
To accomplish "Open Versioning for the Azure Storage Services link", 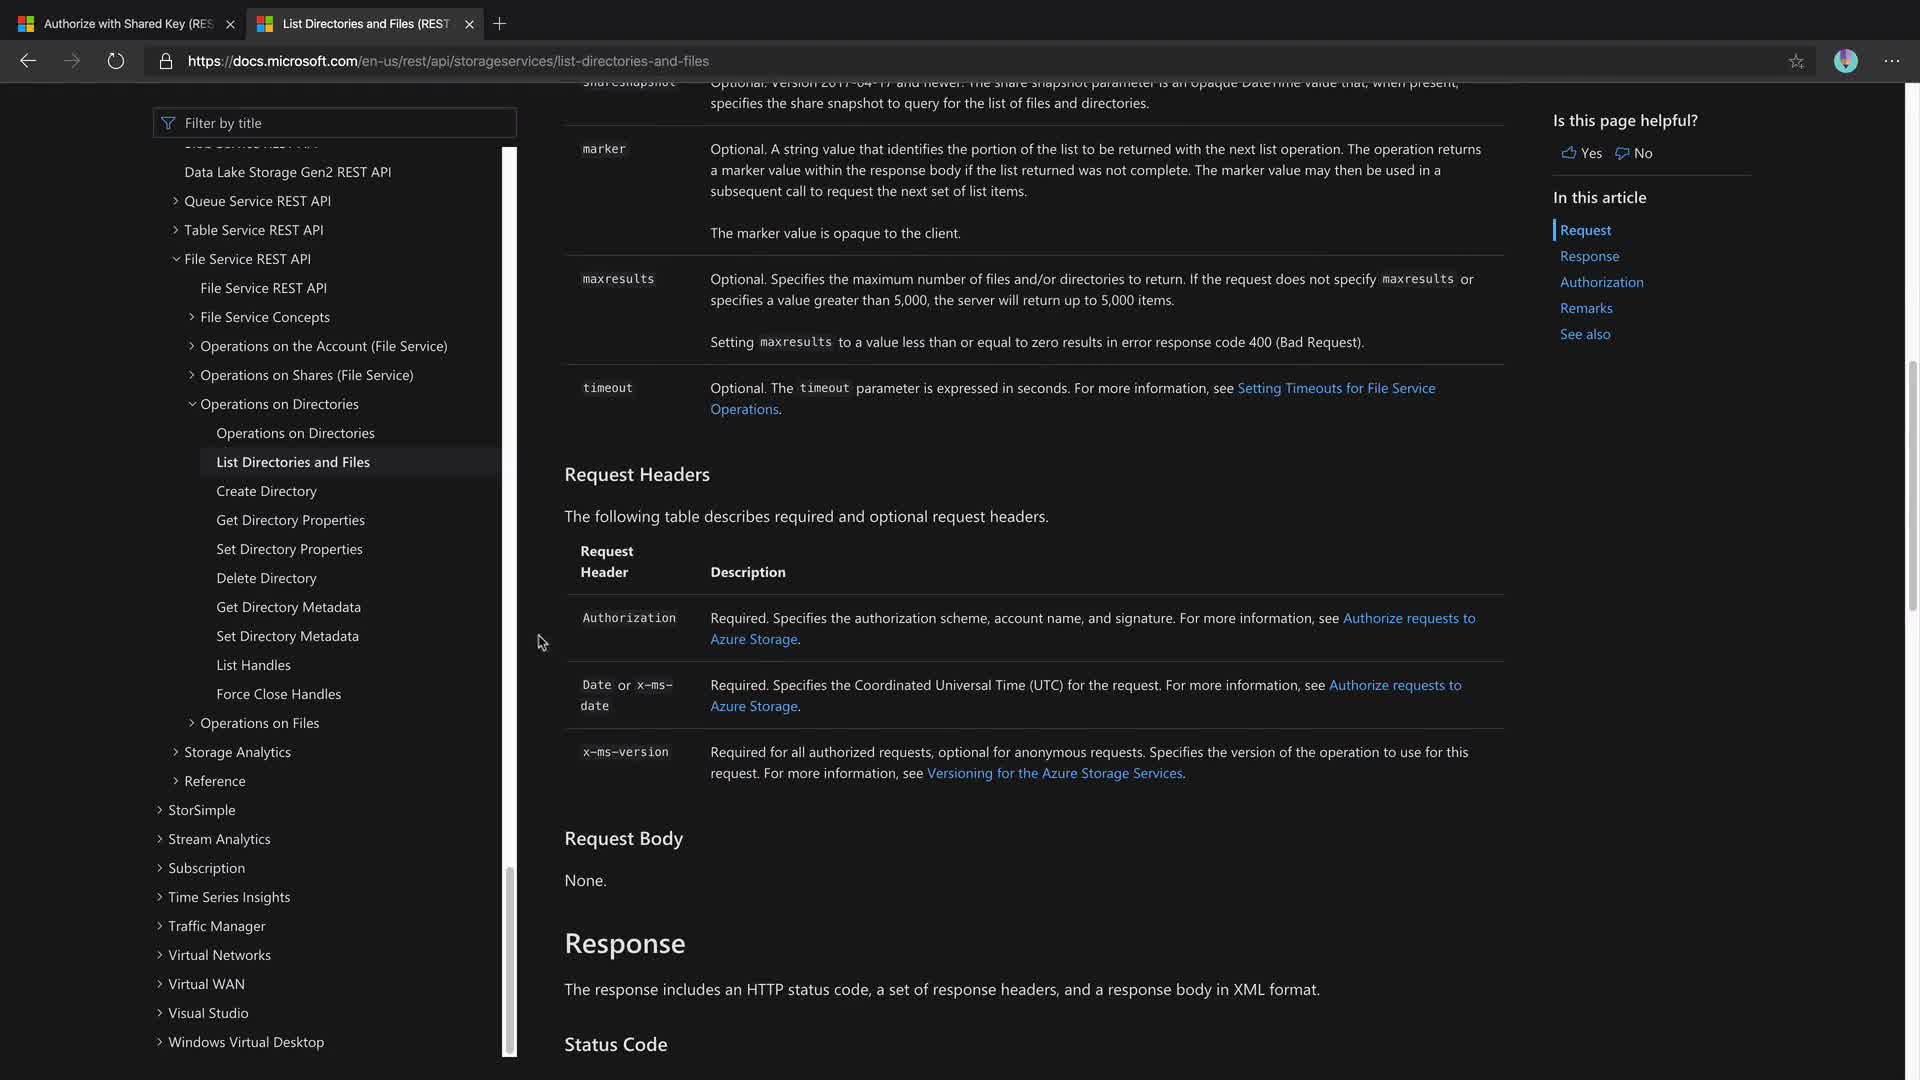I will tap(1054, 773).
